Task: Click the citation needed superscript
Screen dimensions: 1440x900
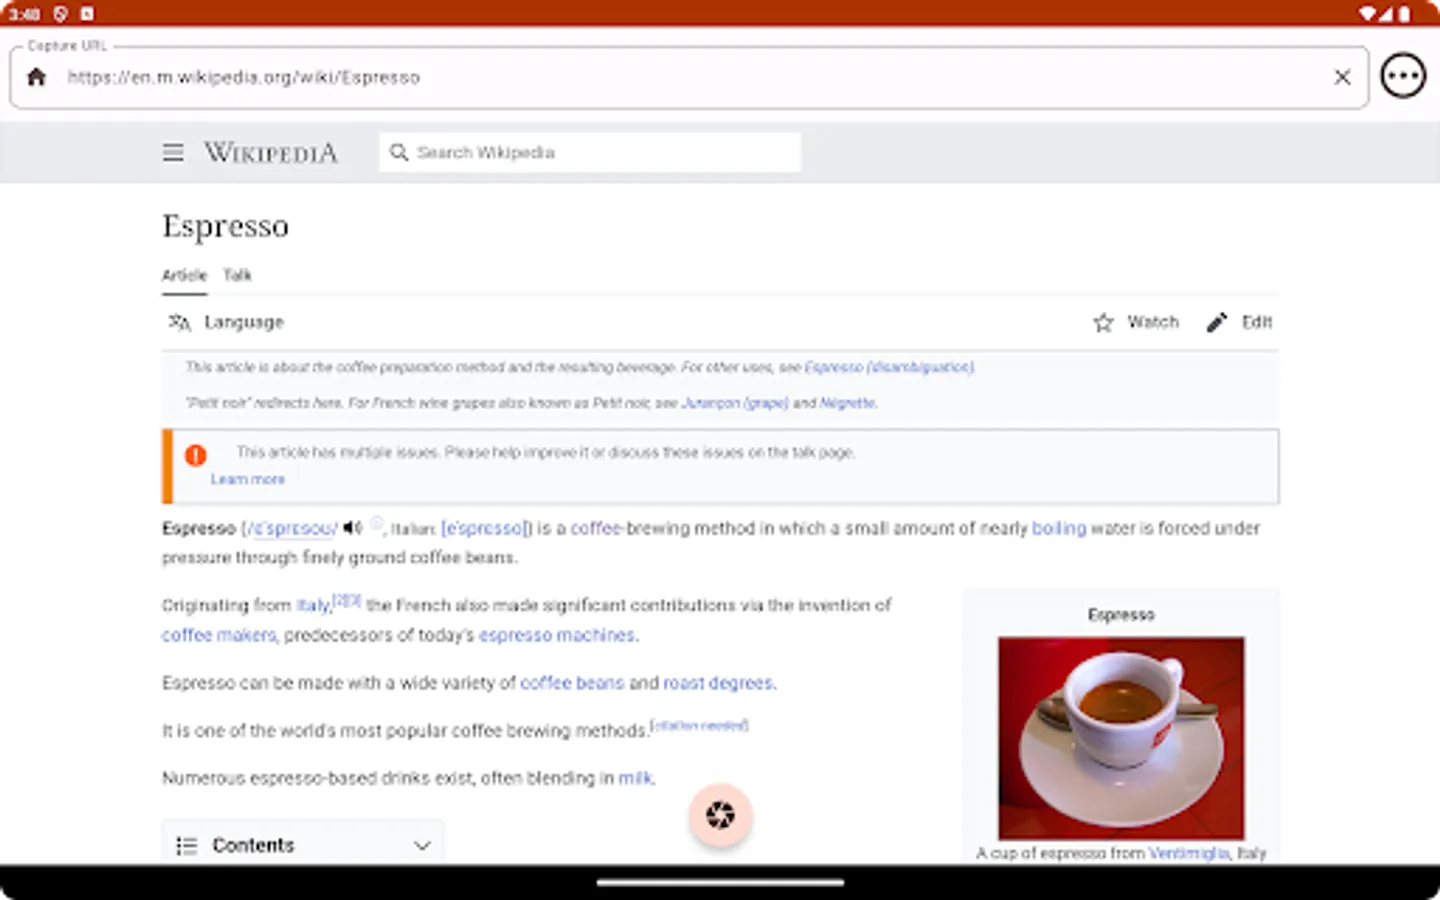Action: 699,725
